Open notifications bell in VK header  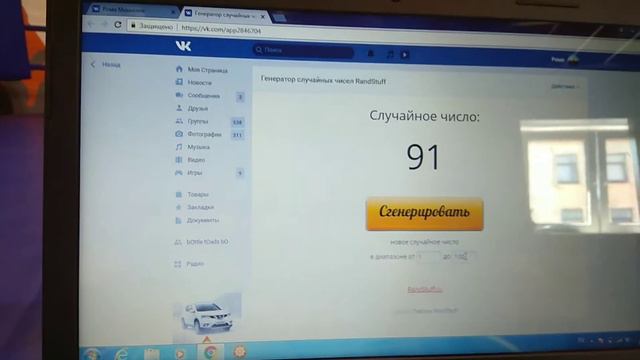pos(371,53)
